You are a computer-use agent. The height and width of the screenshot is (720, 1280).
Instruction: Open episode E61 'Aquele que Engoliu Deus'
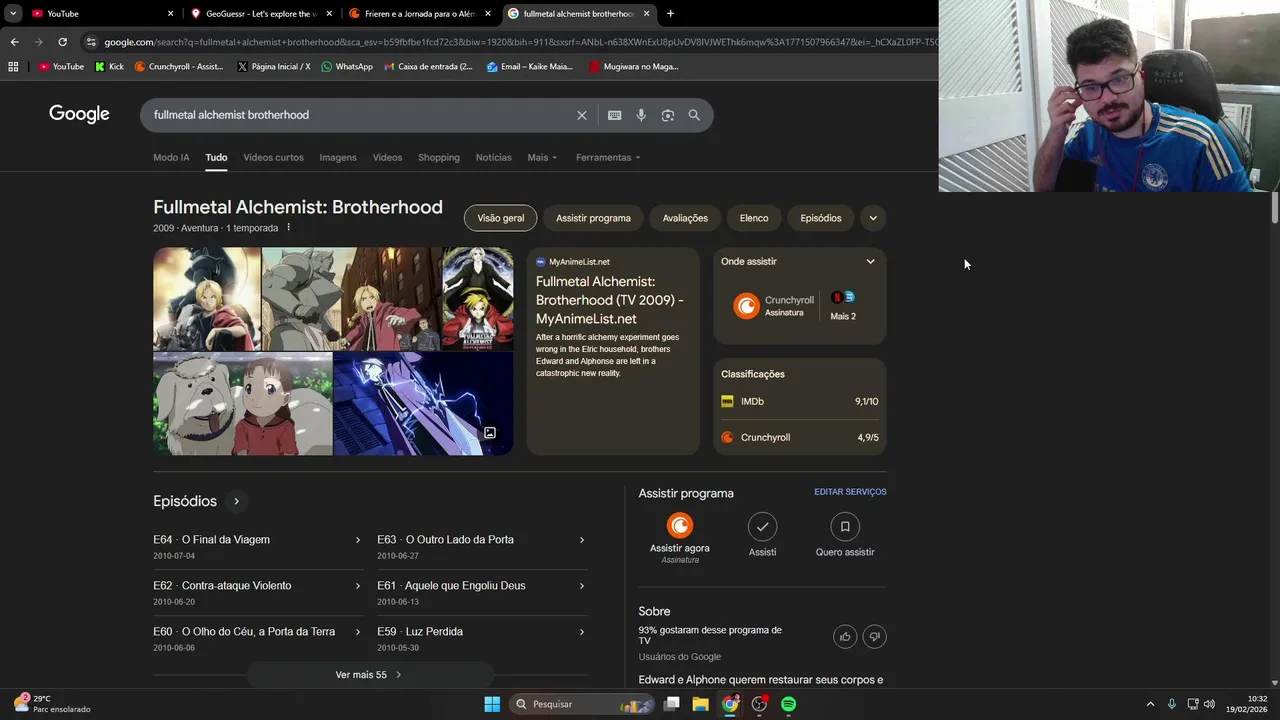point(481,592)
